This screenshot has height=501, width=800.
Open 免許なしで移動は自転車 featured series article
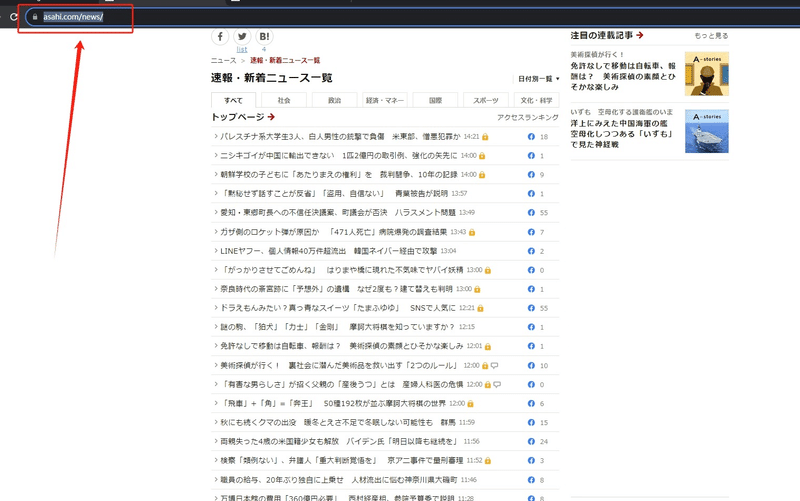[x=622, y=76]
